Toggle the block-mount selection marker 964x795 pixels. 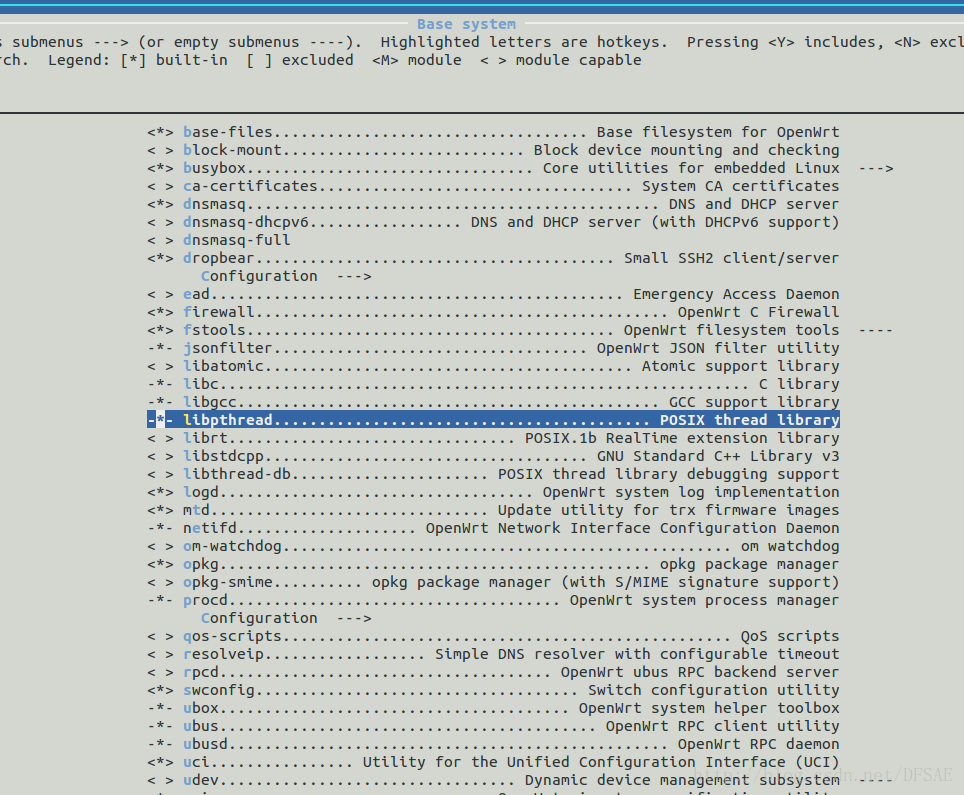pyautogui.click(x=160, y=150)
